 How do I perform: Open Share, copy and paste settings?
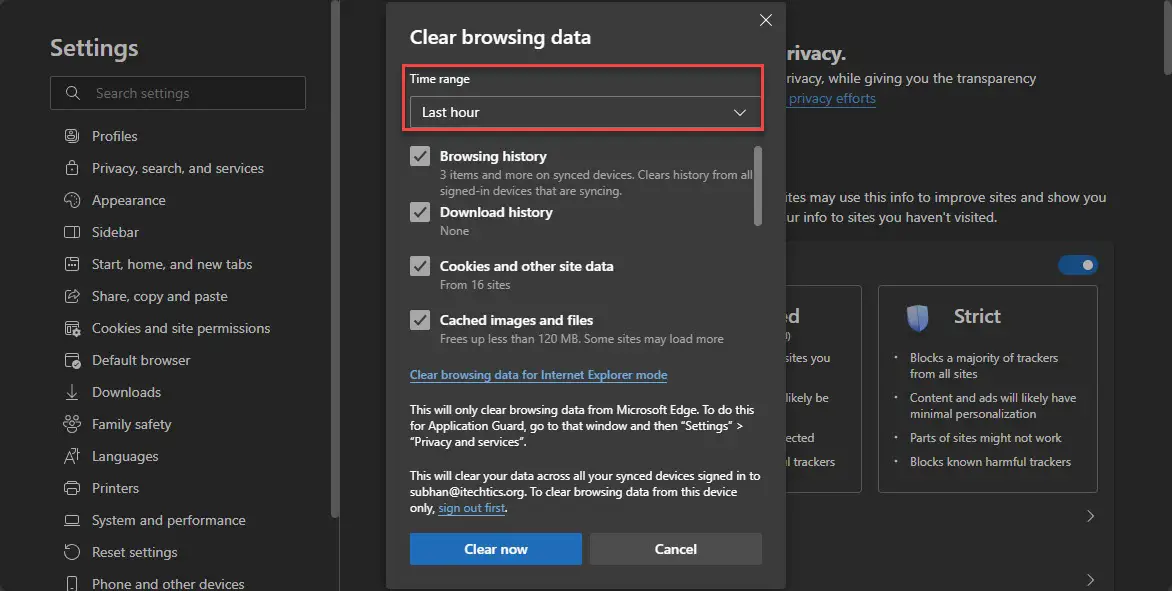tap(159, 297)
